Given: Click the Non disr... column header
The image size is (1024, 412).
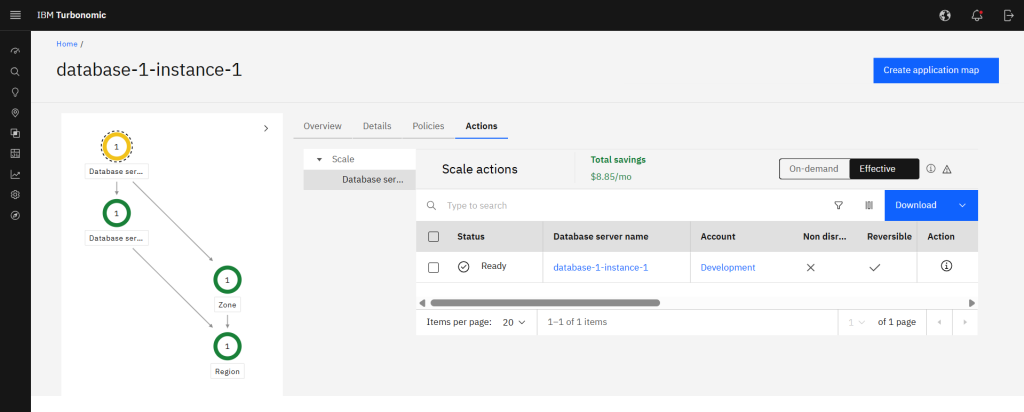Looking at the screenshot, I should (x=825, y=236).
